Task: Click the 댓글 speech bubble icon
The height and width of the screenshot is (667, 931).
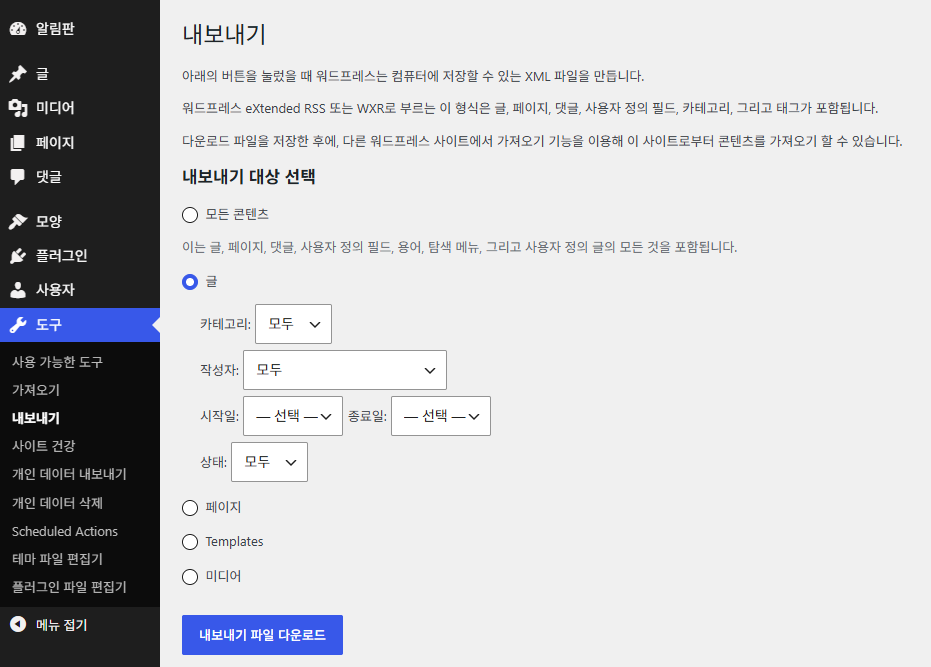Action: (18, 177)
